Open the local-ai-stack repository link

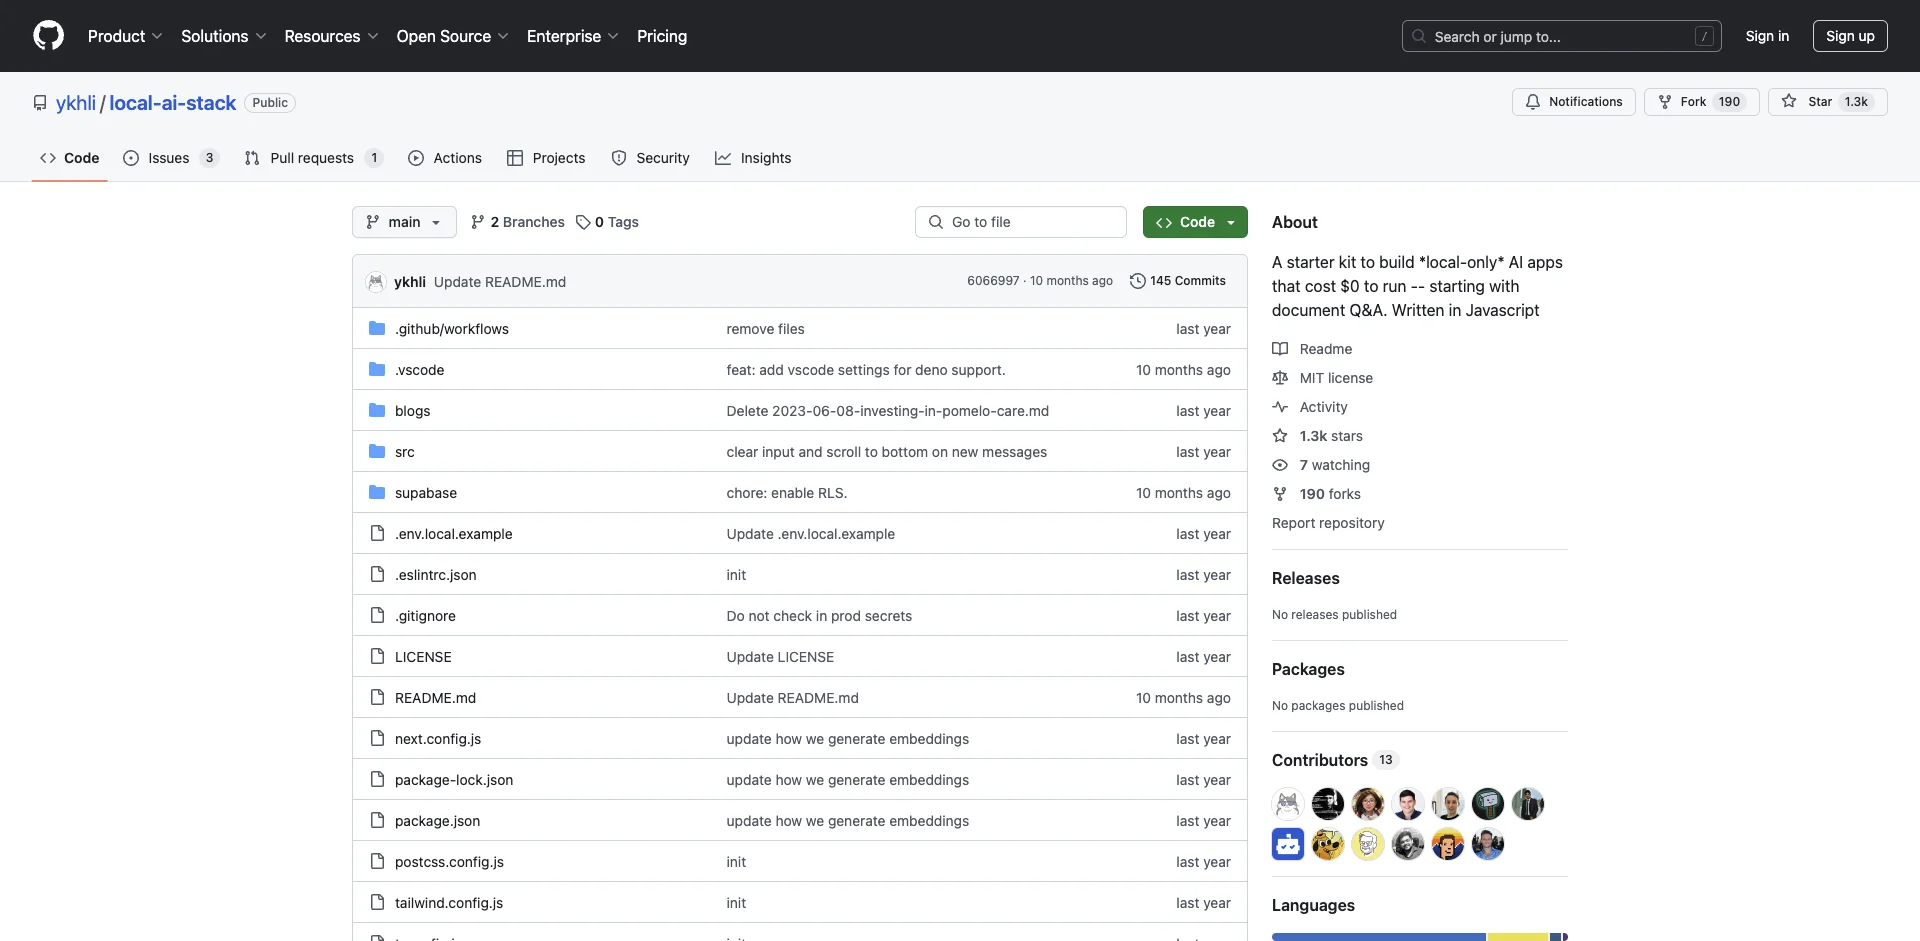[172, 103]
